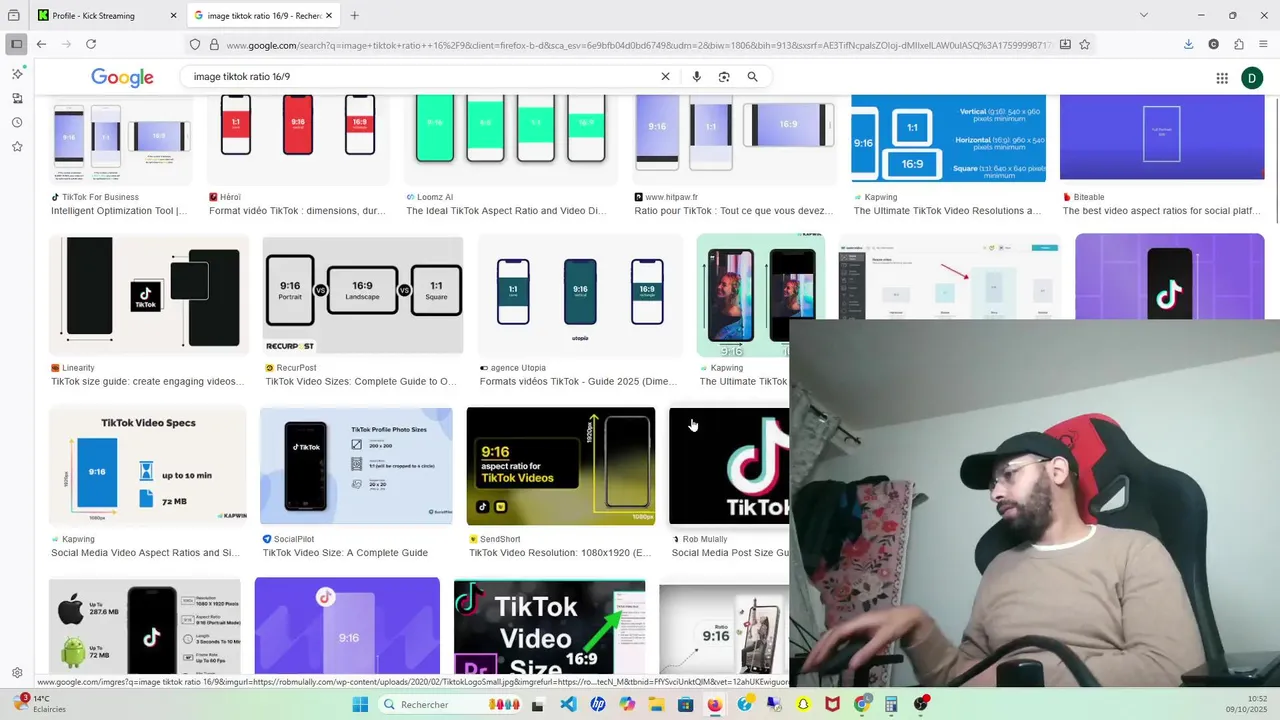The width and height of the screenshot is (1280, 720).
Task: Open the Firefox application hamburger menu
Action: pos(1264,44)
